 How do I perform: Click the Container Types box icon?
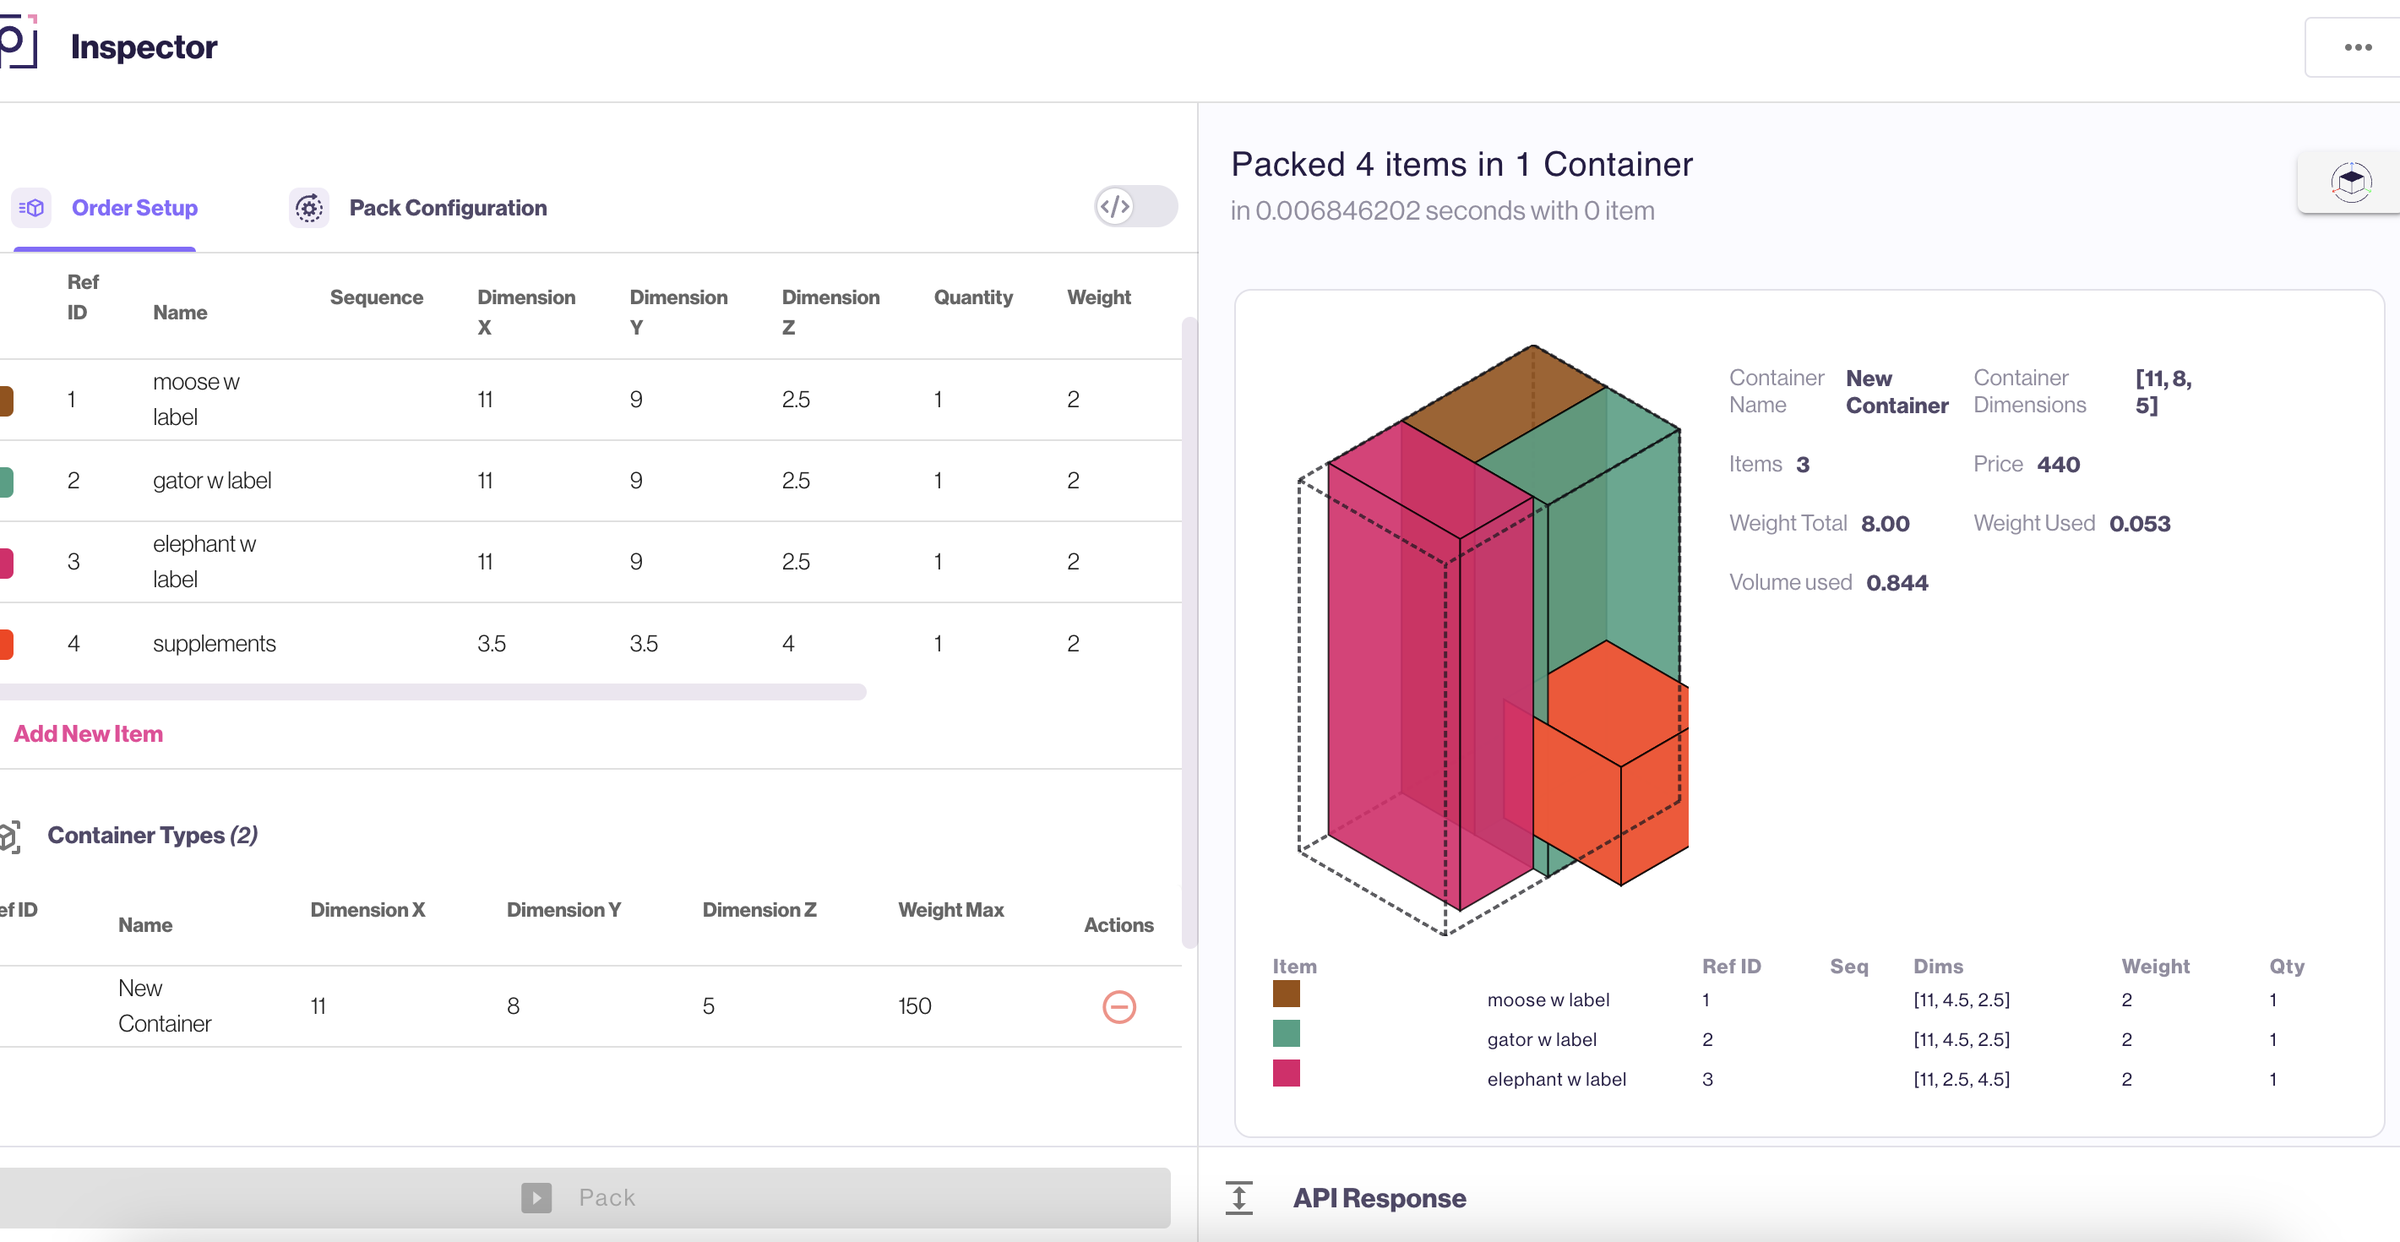point(10,836)
